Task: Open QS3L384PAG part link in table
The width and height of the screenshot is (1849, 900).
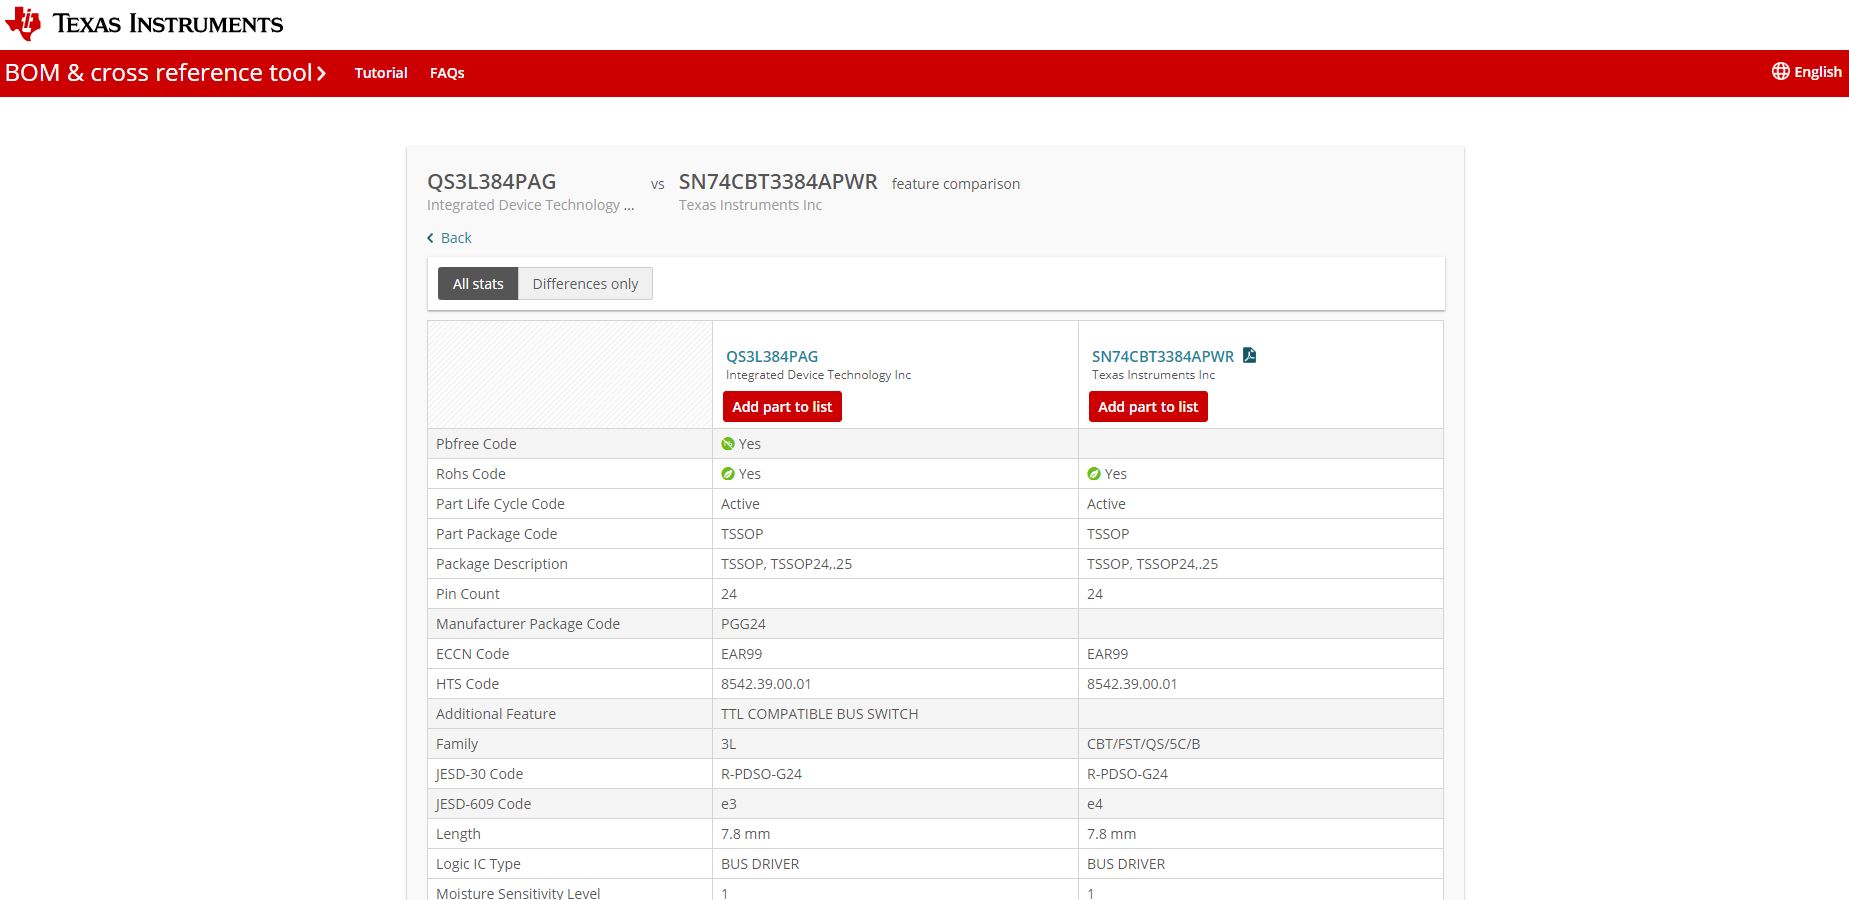Action: point(772,356)
